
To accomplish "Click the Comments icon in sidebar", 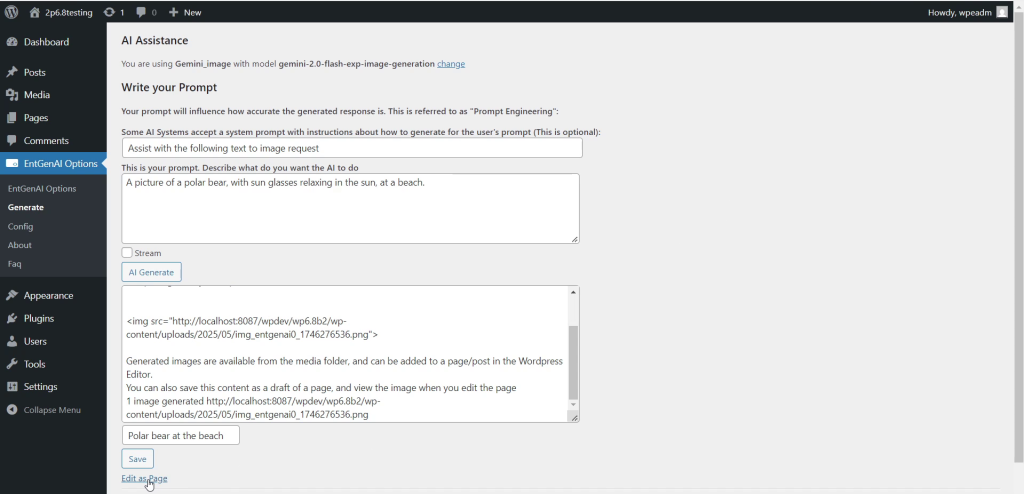I will [x=12, y=140].
